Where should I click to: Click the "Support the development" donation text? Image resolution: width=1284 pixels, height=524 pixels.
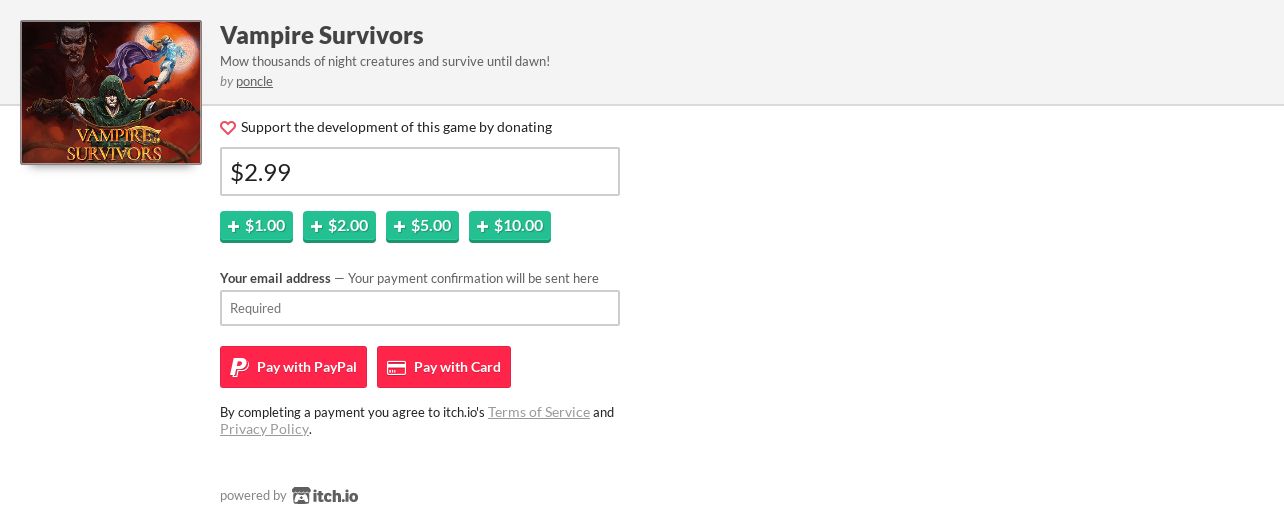click(x=396, y=127)
